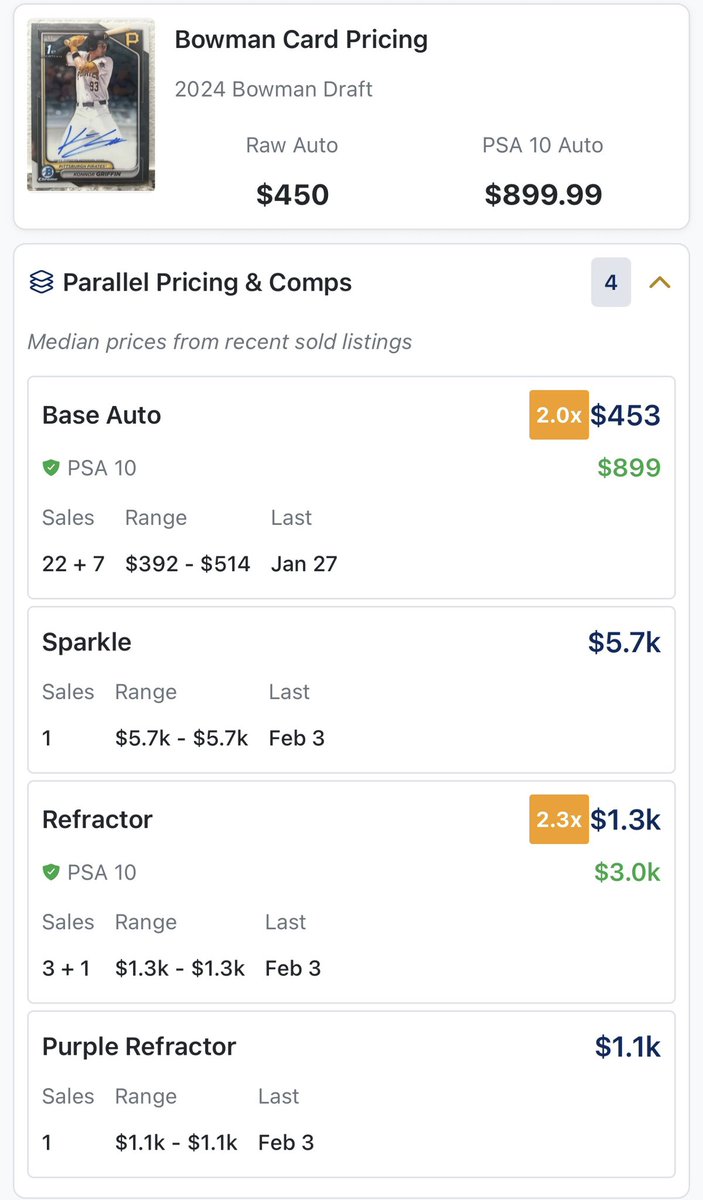Click the green PSA 10 shield in Refractor

[x=51, y=872]
